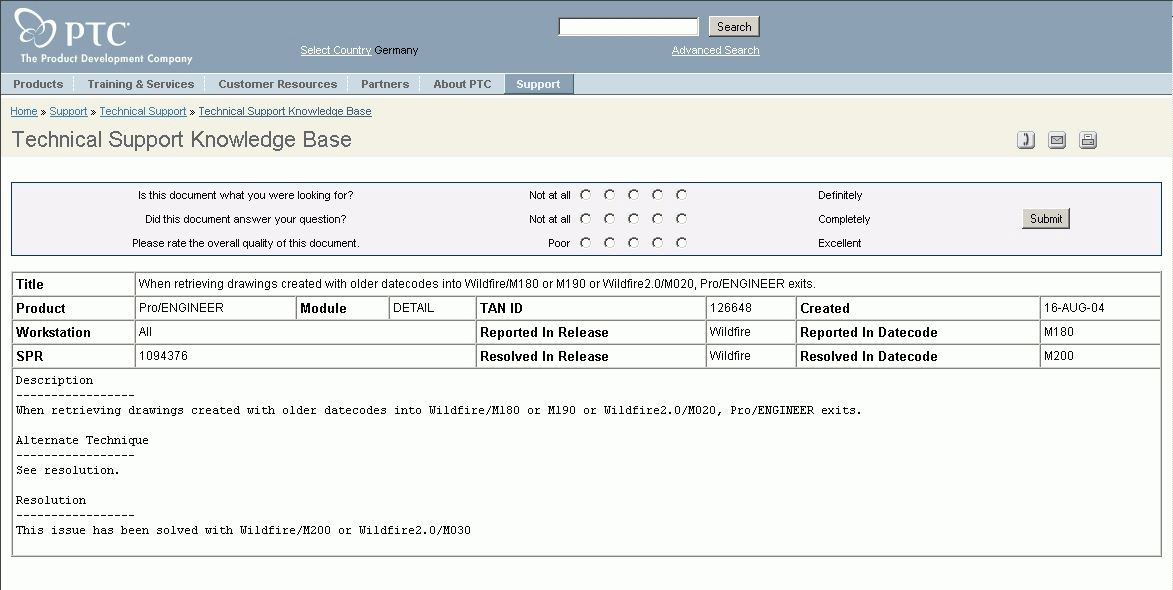Click the Reported In Release value 'Wildfire'
1173x590 pixels.
click(x=729, y=332)
